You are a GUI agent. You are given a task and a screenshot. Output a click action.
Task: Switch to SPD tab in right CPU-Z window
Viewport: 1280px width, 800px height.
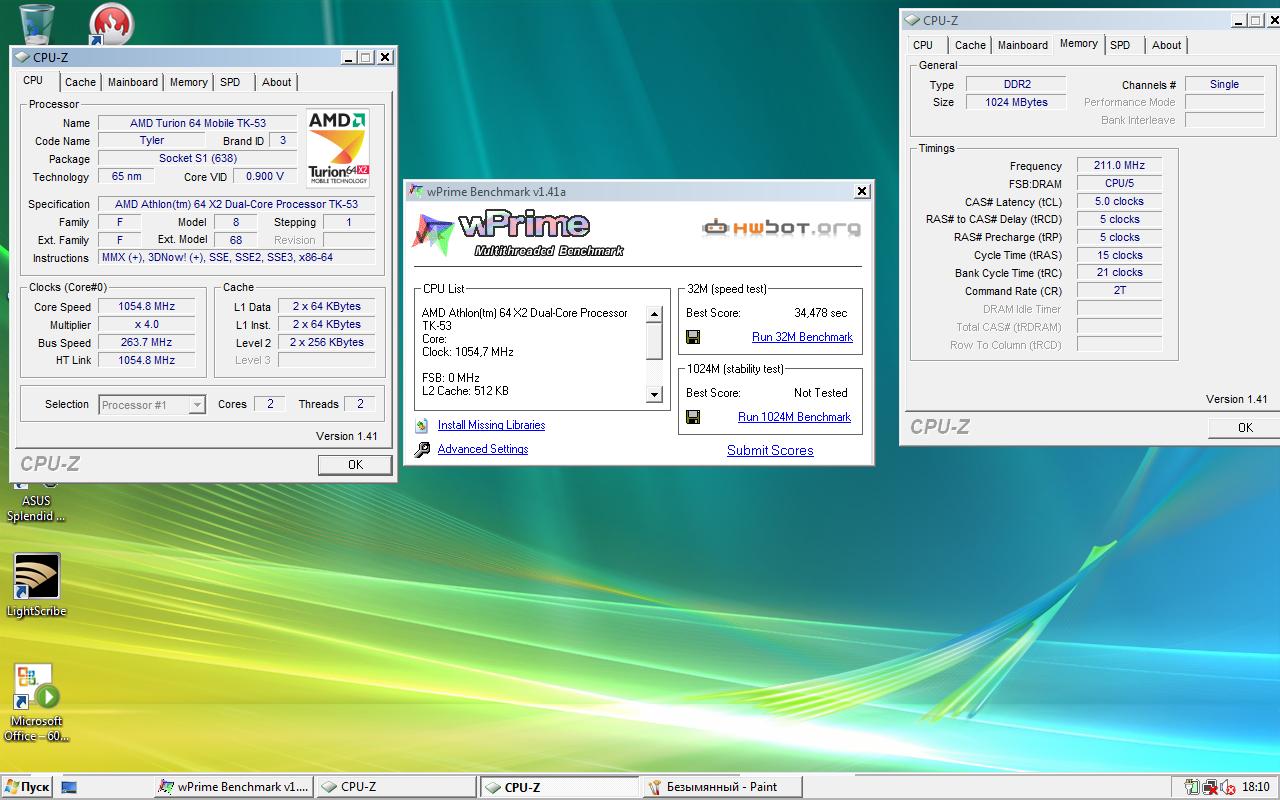[x=1120, y=45]
